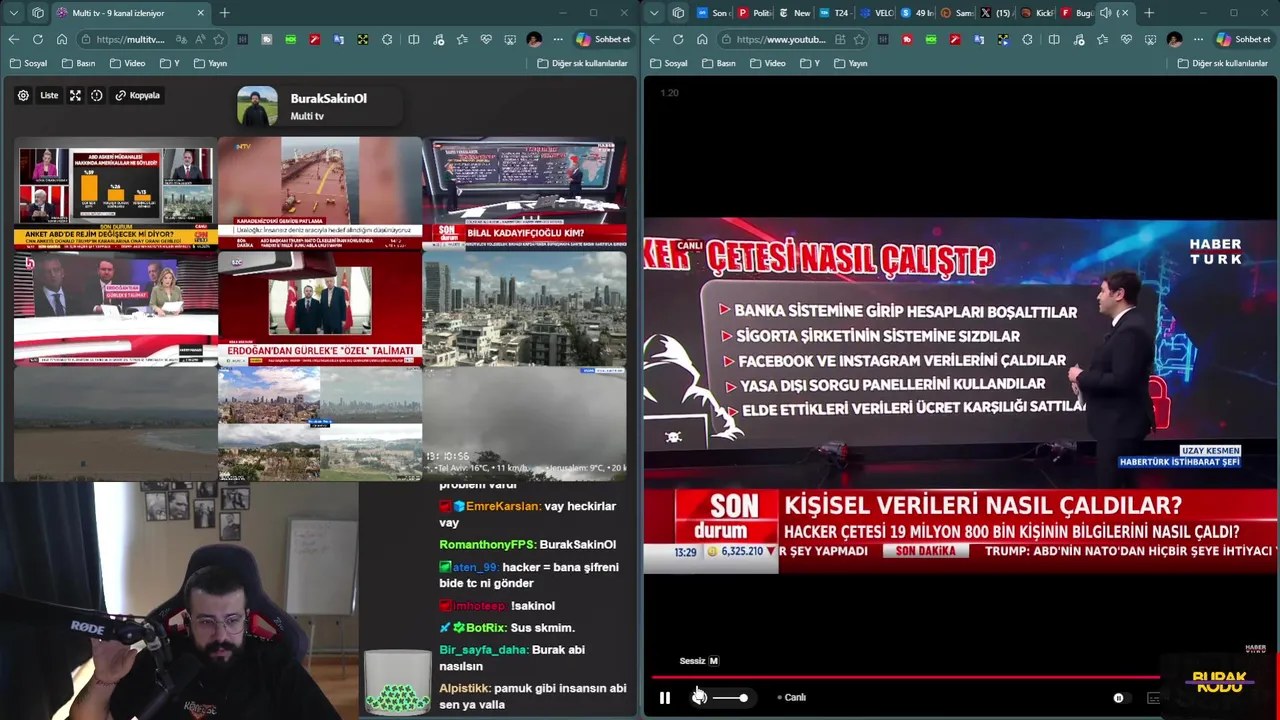Image resolution: width=1280 pixels, height=720 pixels.
Task: Open new tab in right browser
Action: coord(1149,13)
